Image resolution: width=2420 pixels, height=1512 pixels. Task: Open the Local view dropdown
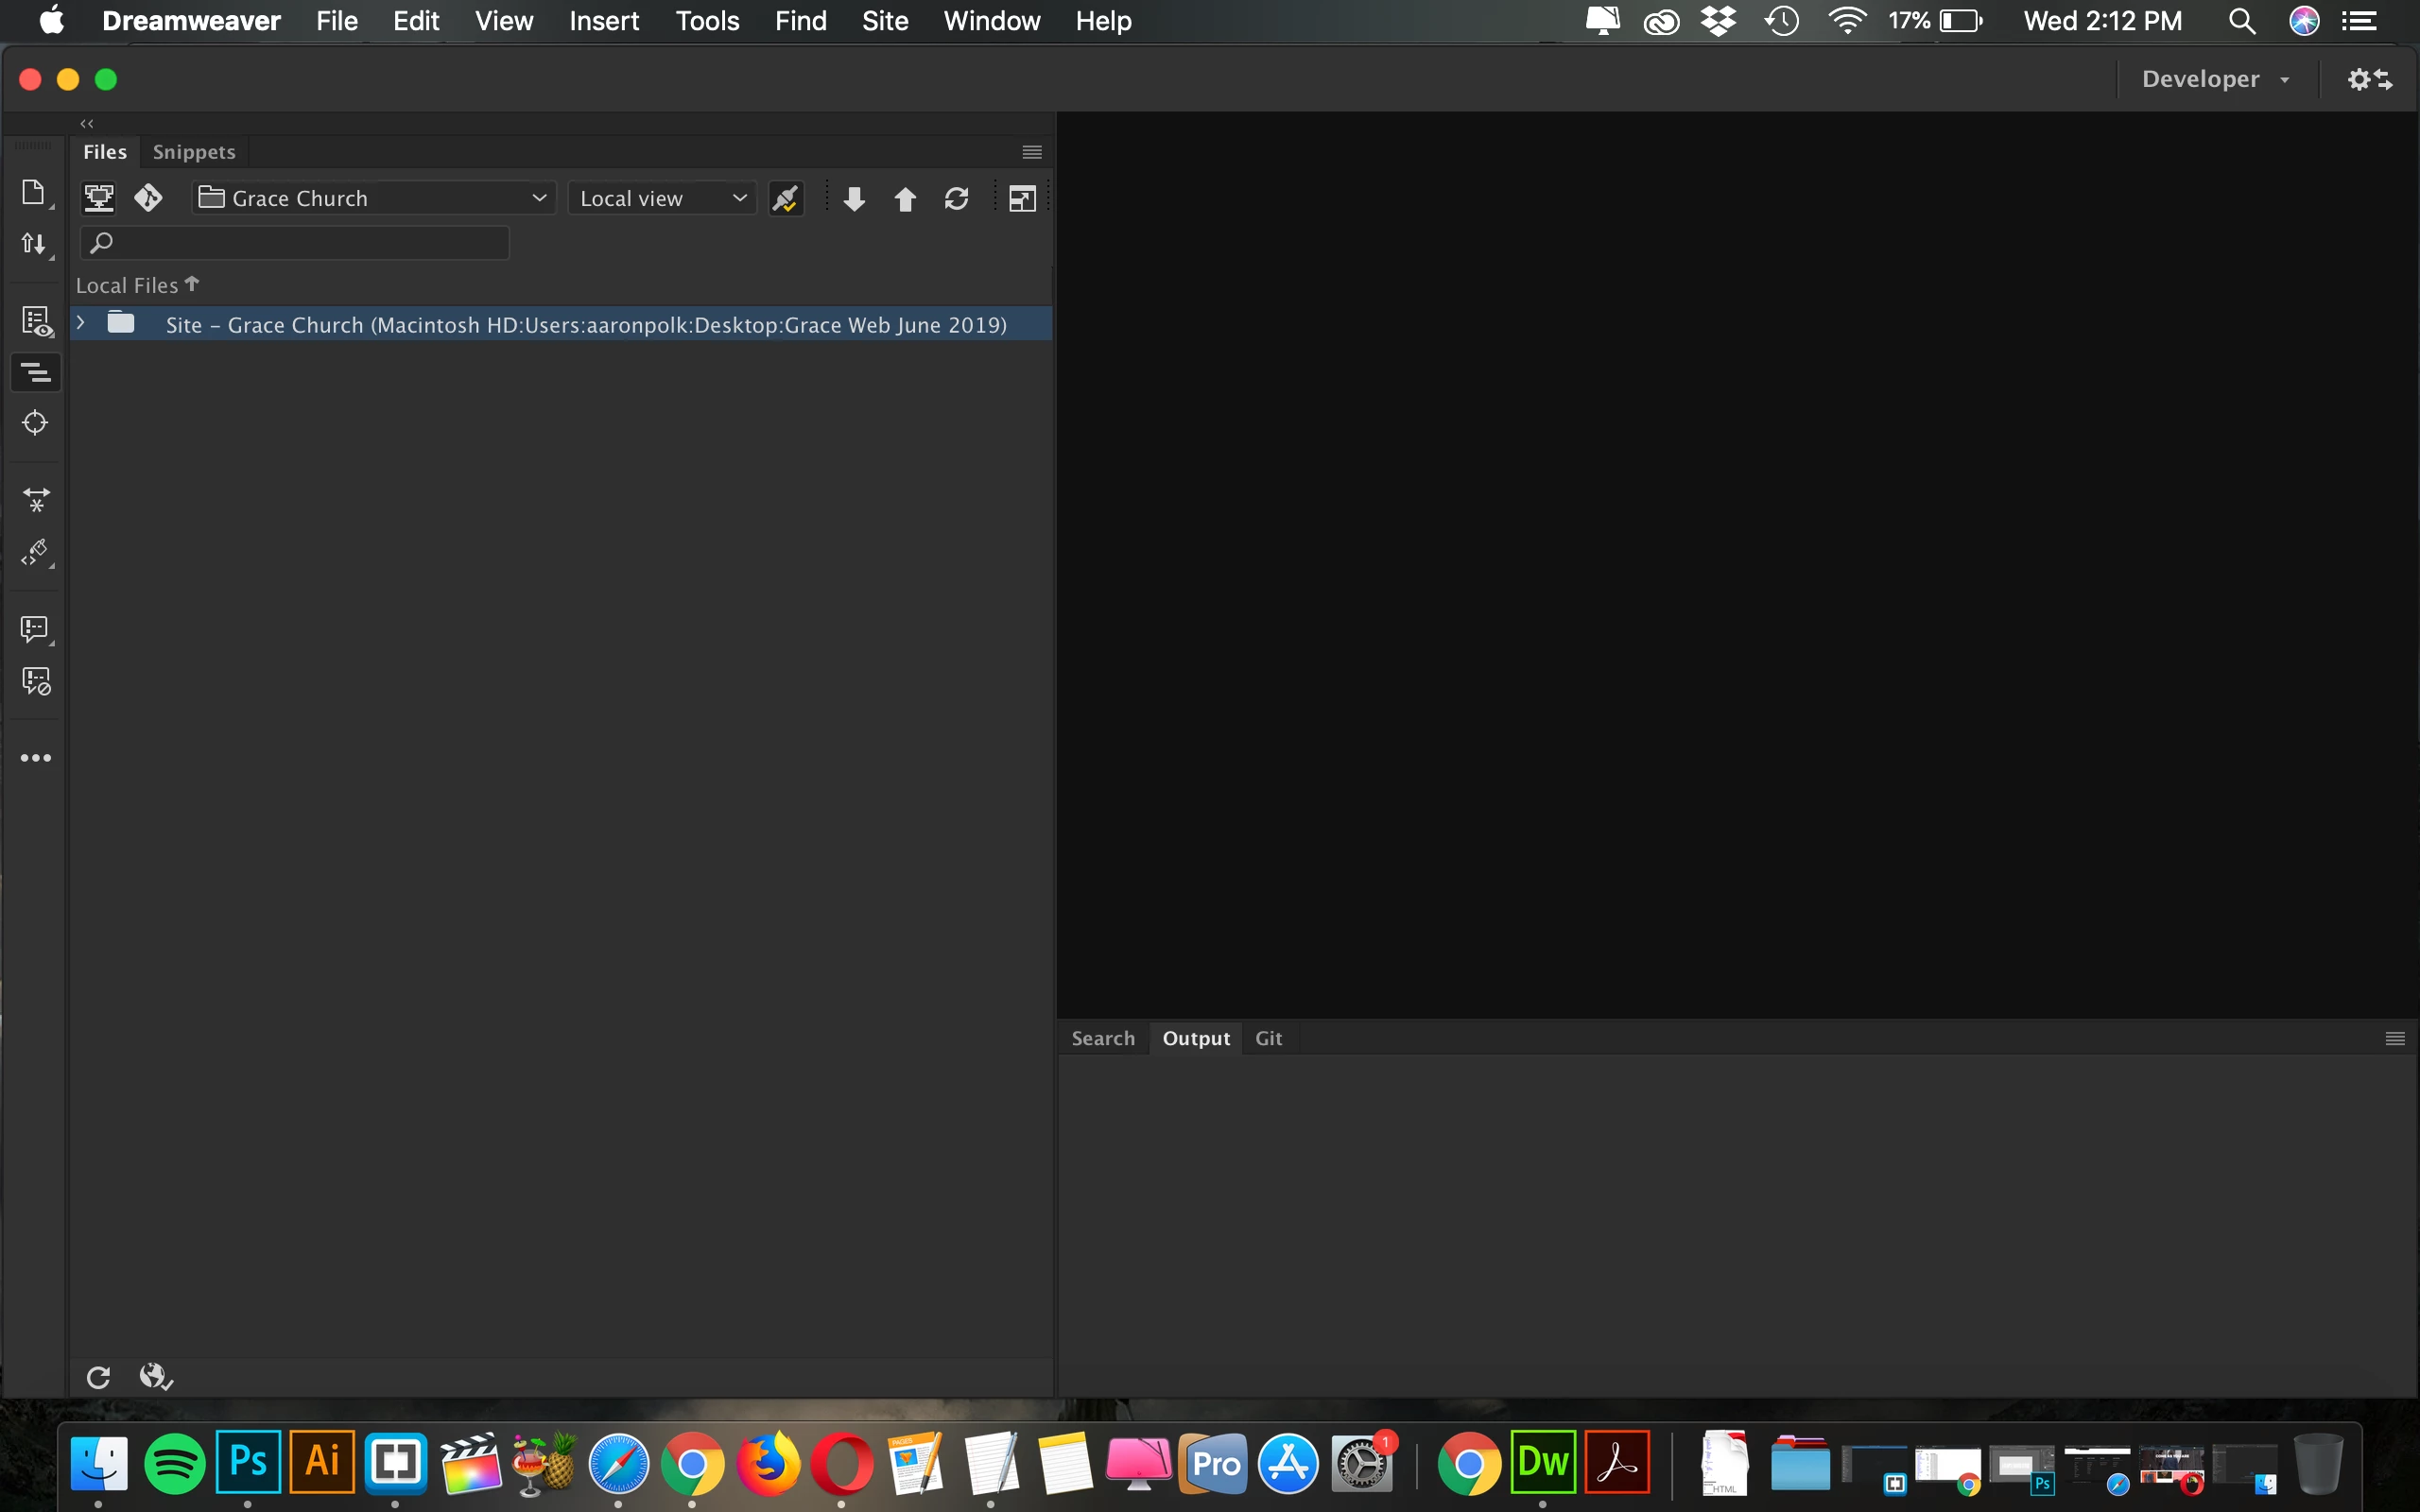pos(662,198)
